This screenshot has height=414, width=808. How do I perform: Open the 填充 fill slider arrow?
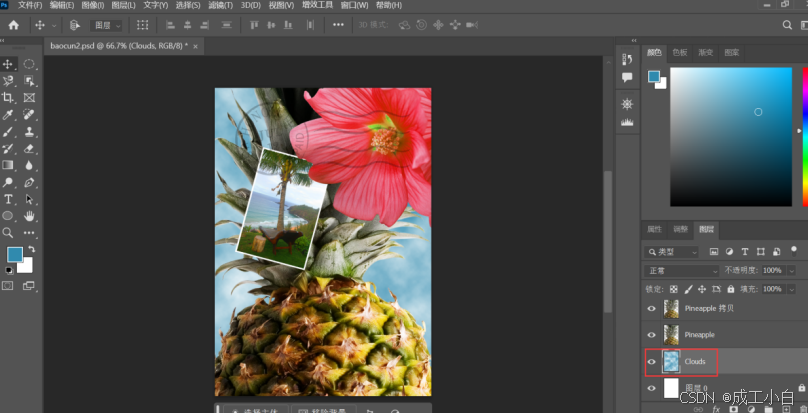(792, 289)
